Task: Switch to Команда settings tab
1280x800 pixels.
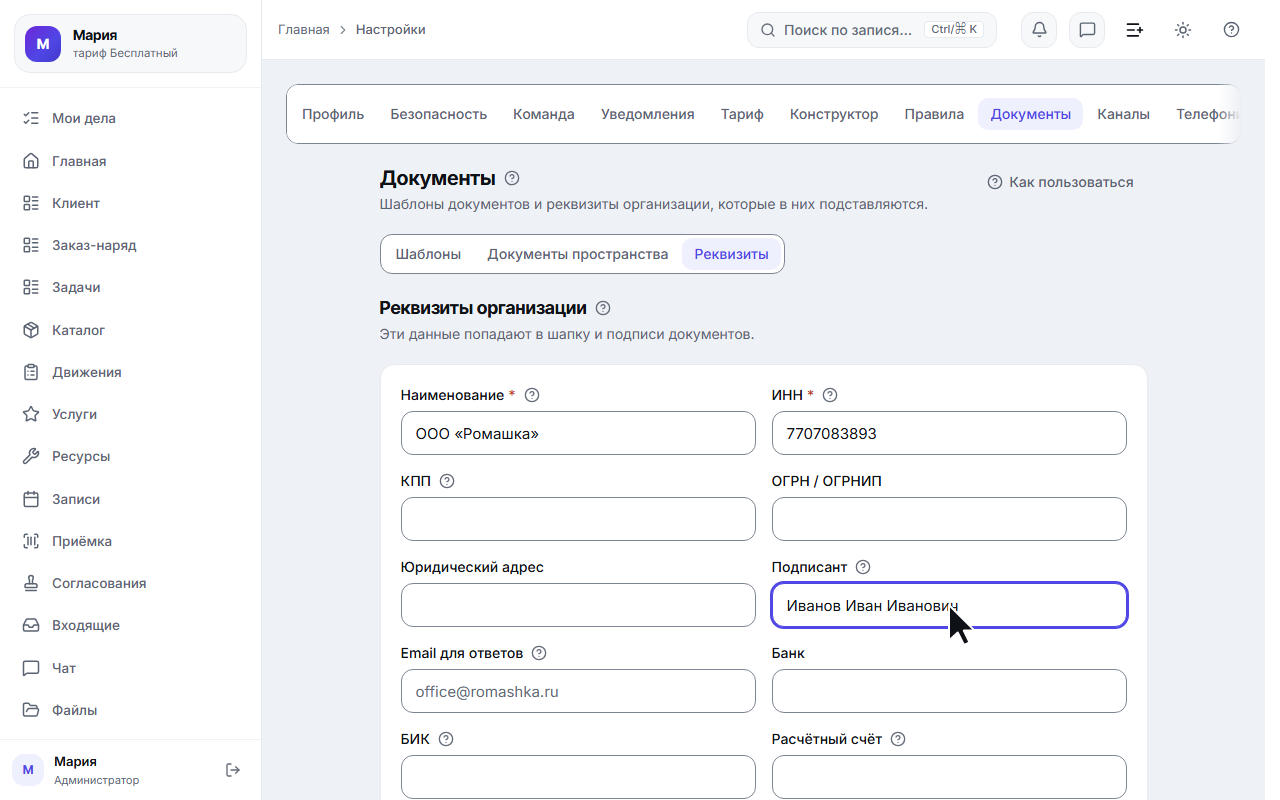Action: coord(544,114)
